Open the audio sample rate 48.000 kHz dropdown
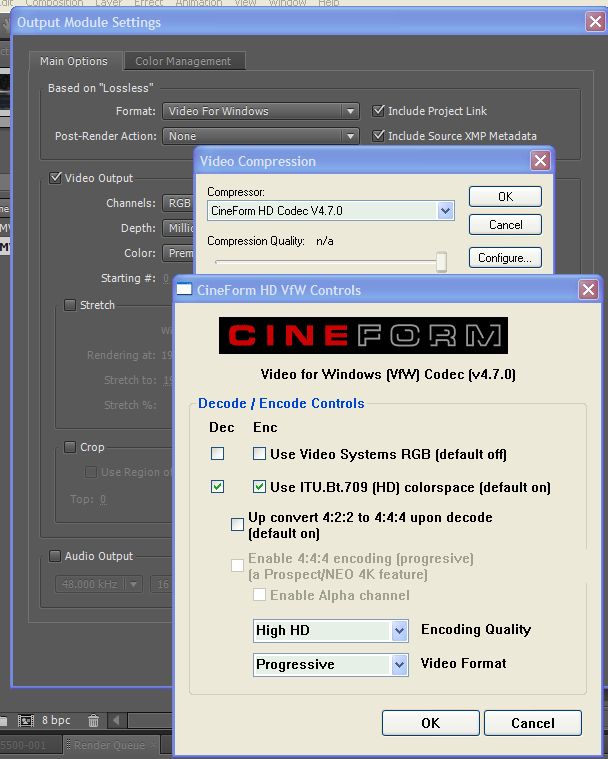 click(99, 584)
